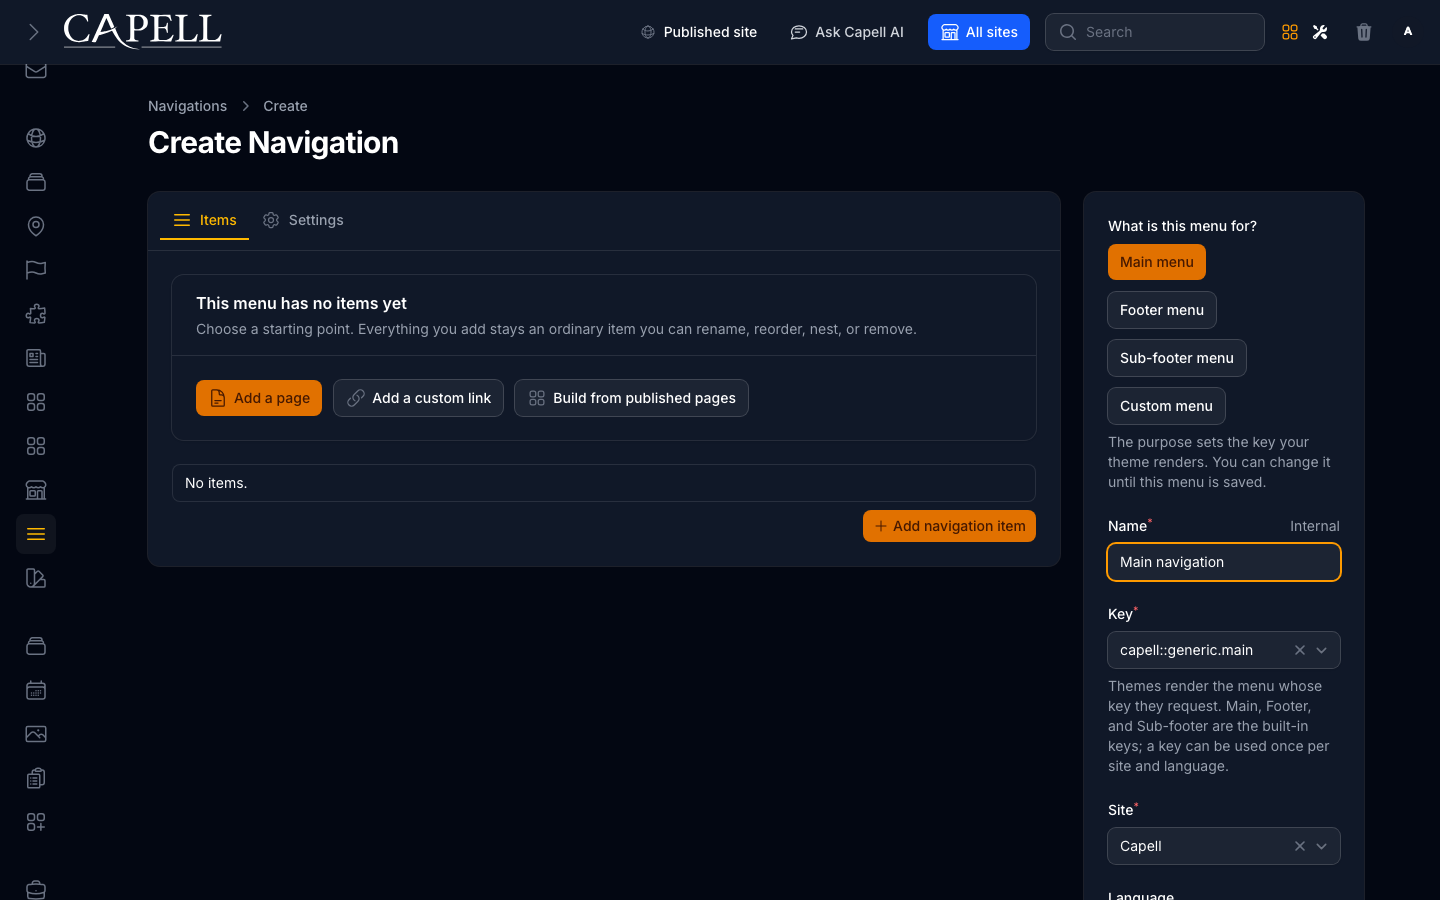Image resolution: width=1440 pixels, height=900 pixels.
Task: Focus the Search field in the top bar
Action: (1155, 32)
